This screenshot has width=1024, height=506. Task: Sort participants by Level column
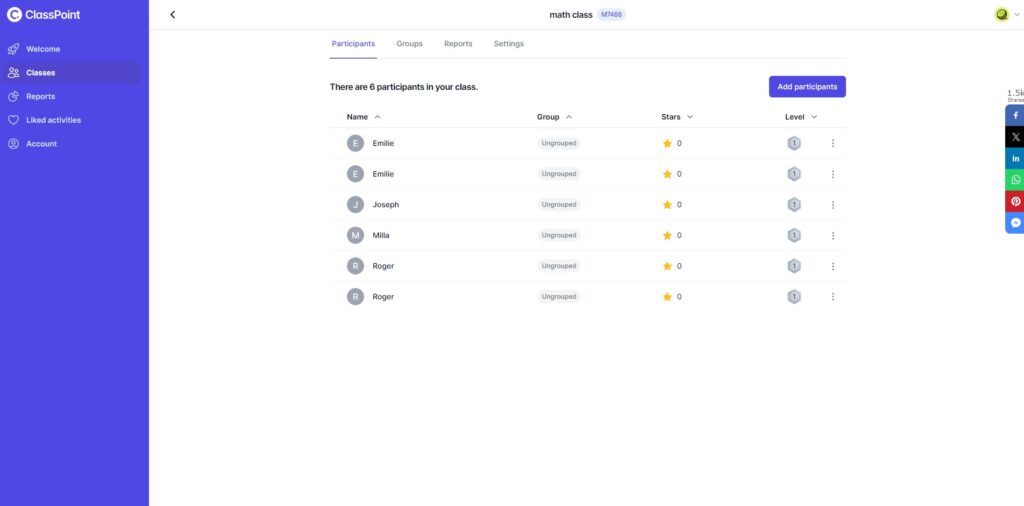click(801, 117)
